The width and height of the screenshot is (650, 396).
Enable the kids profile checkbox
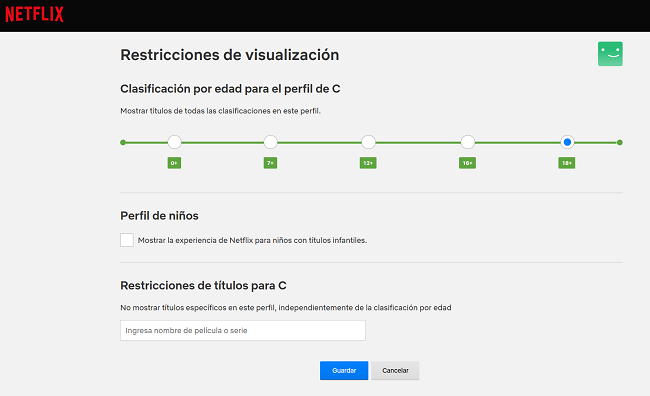(x=127, y=240)
